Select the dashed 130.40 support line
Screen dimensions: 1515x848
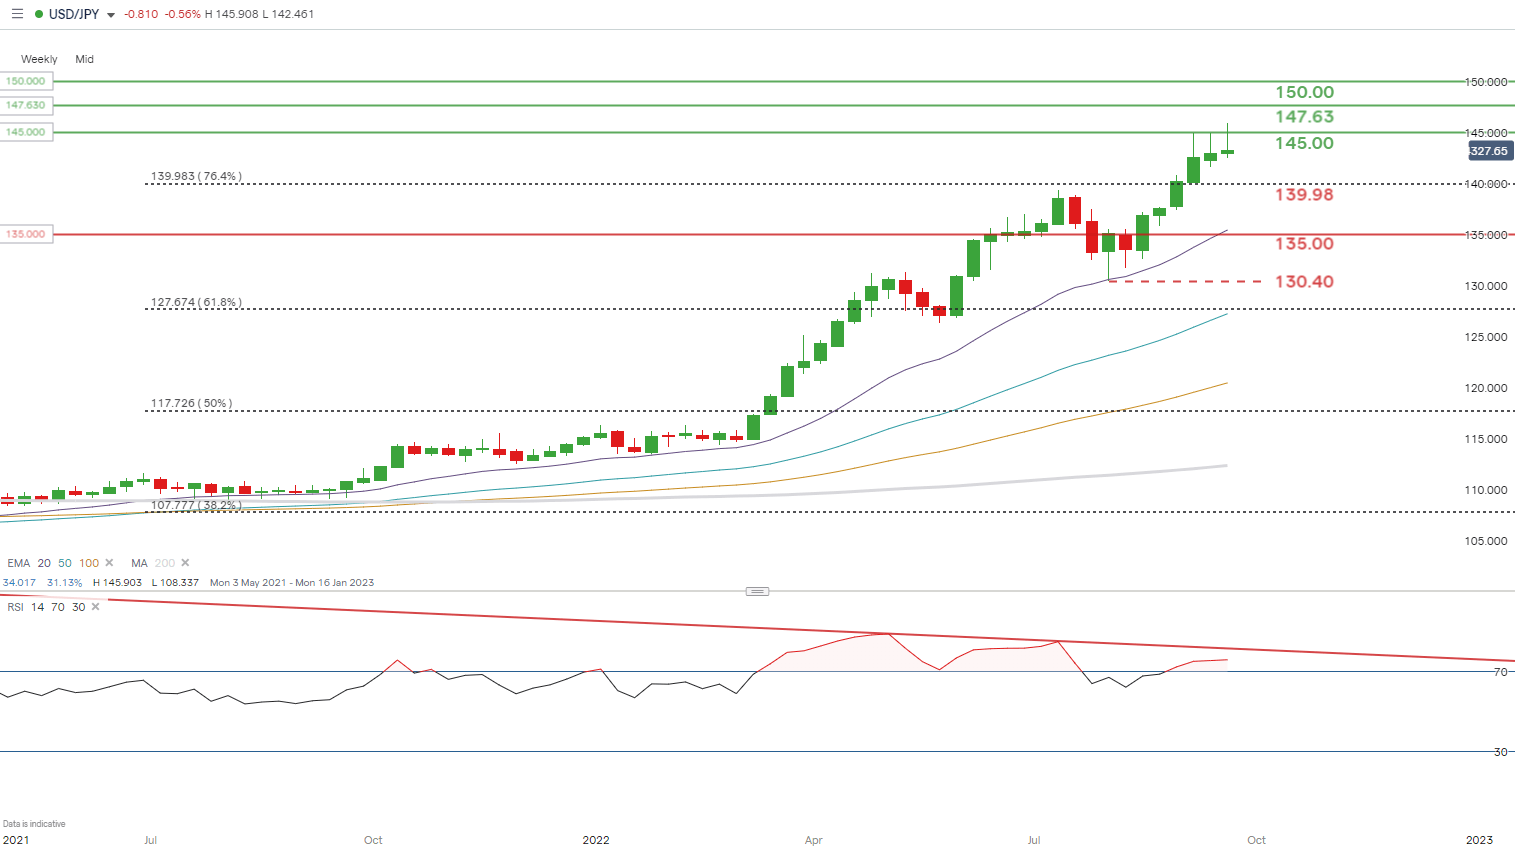tap(1185, 281)
